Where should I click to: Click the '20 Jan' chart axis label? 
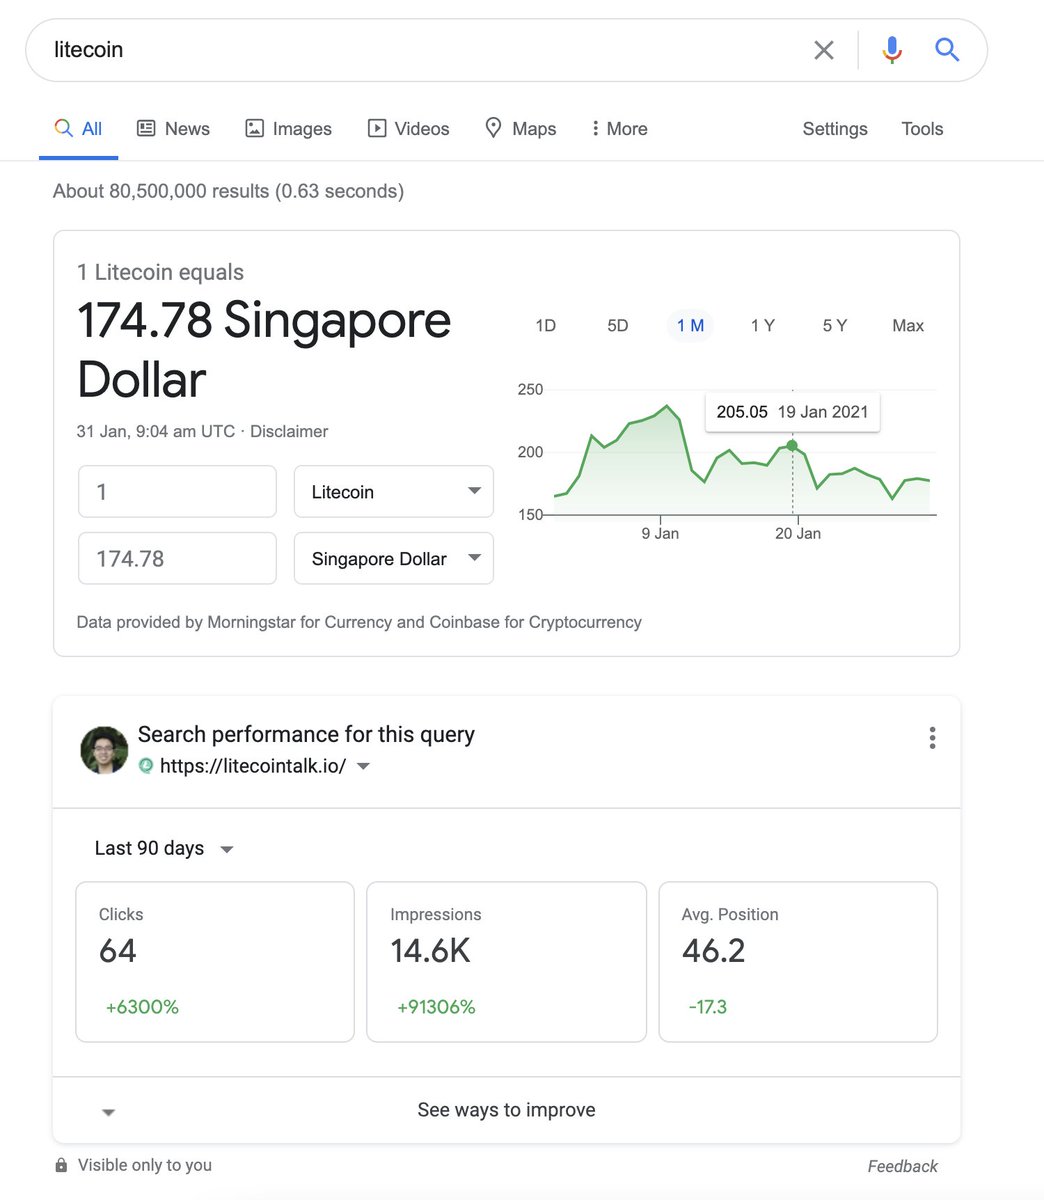798,534
